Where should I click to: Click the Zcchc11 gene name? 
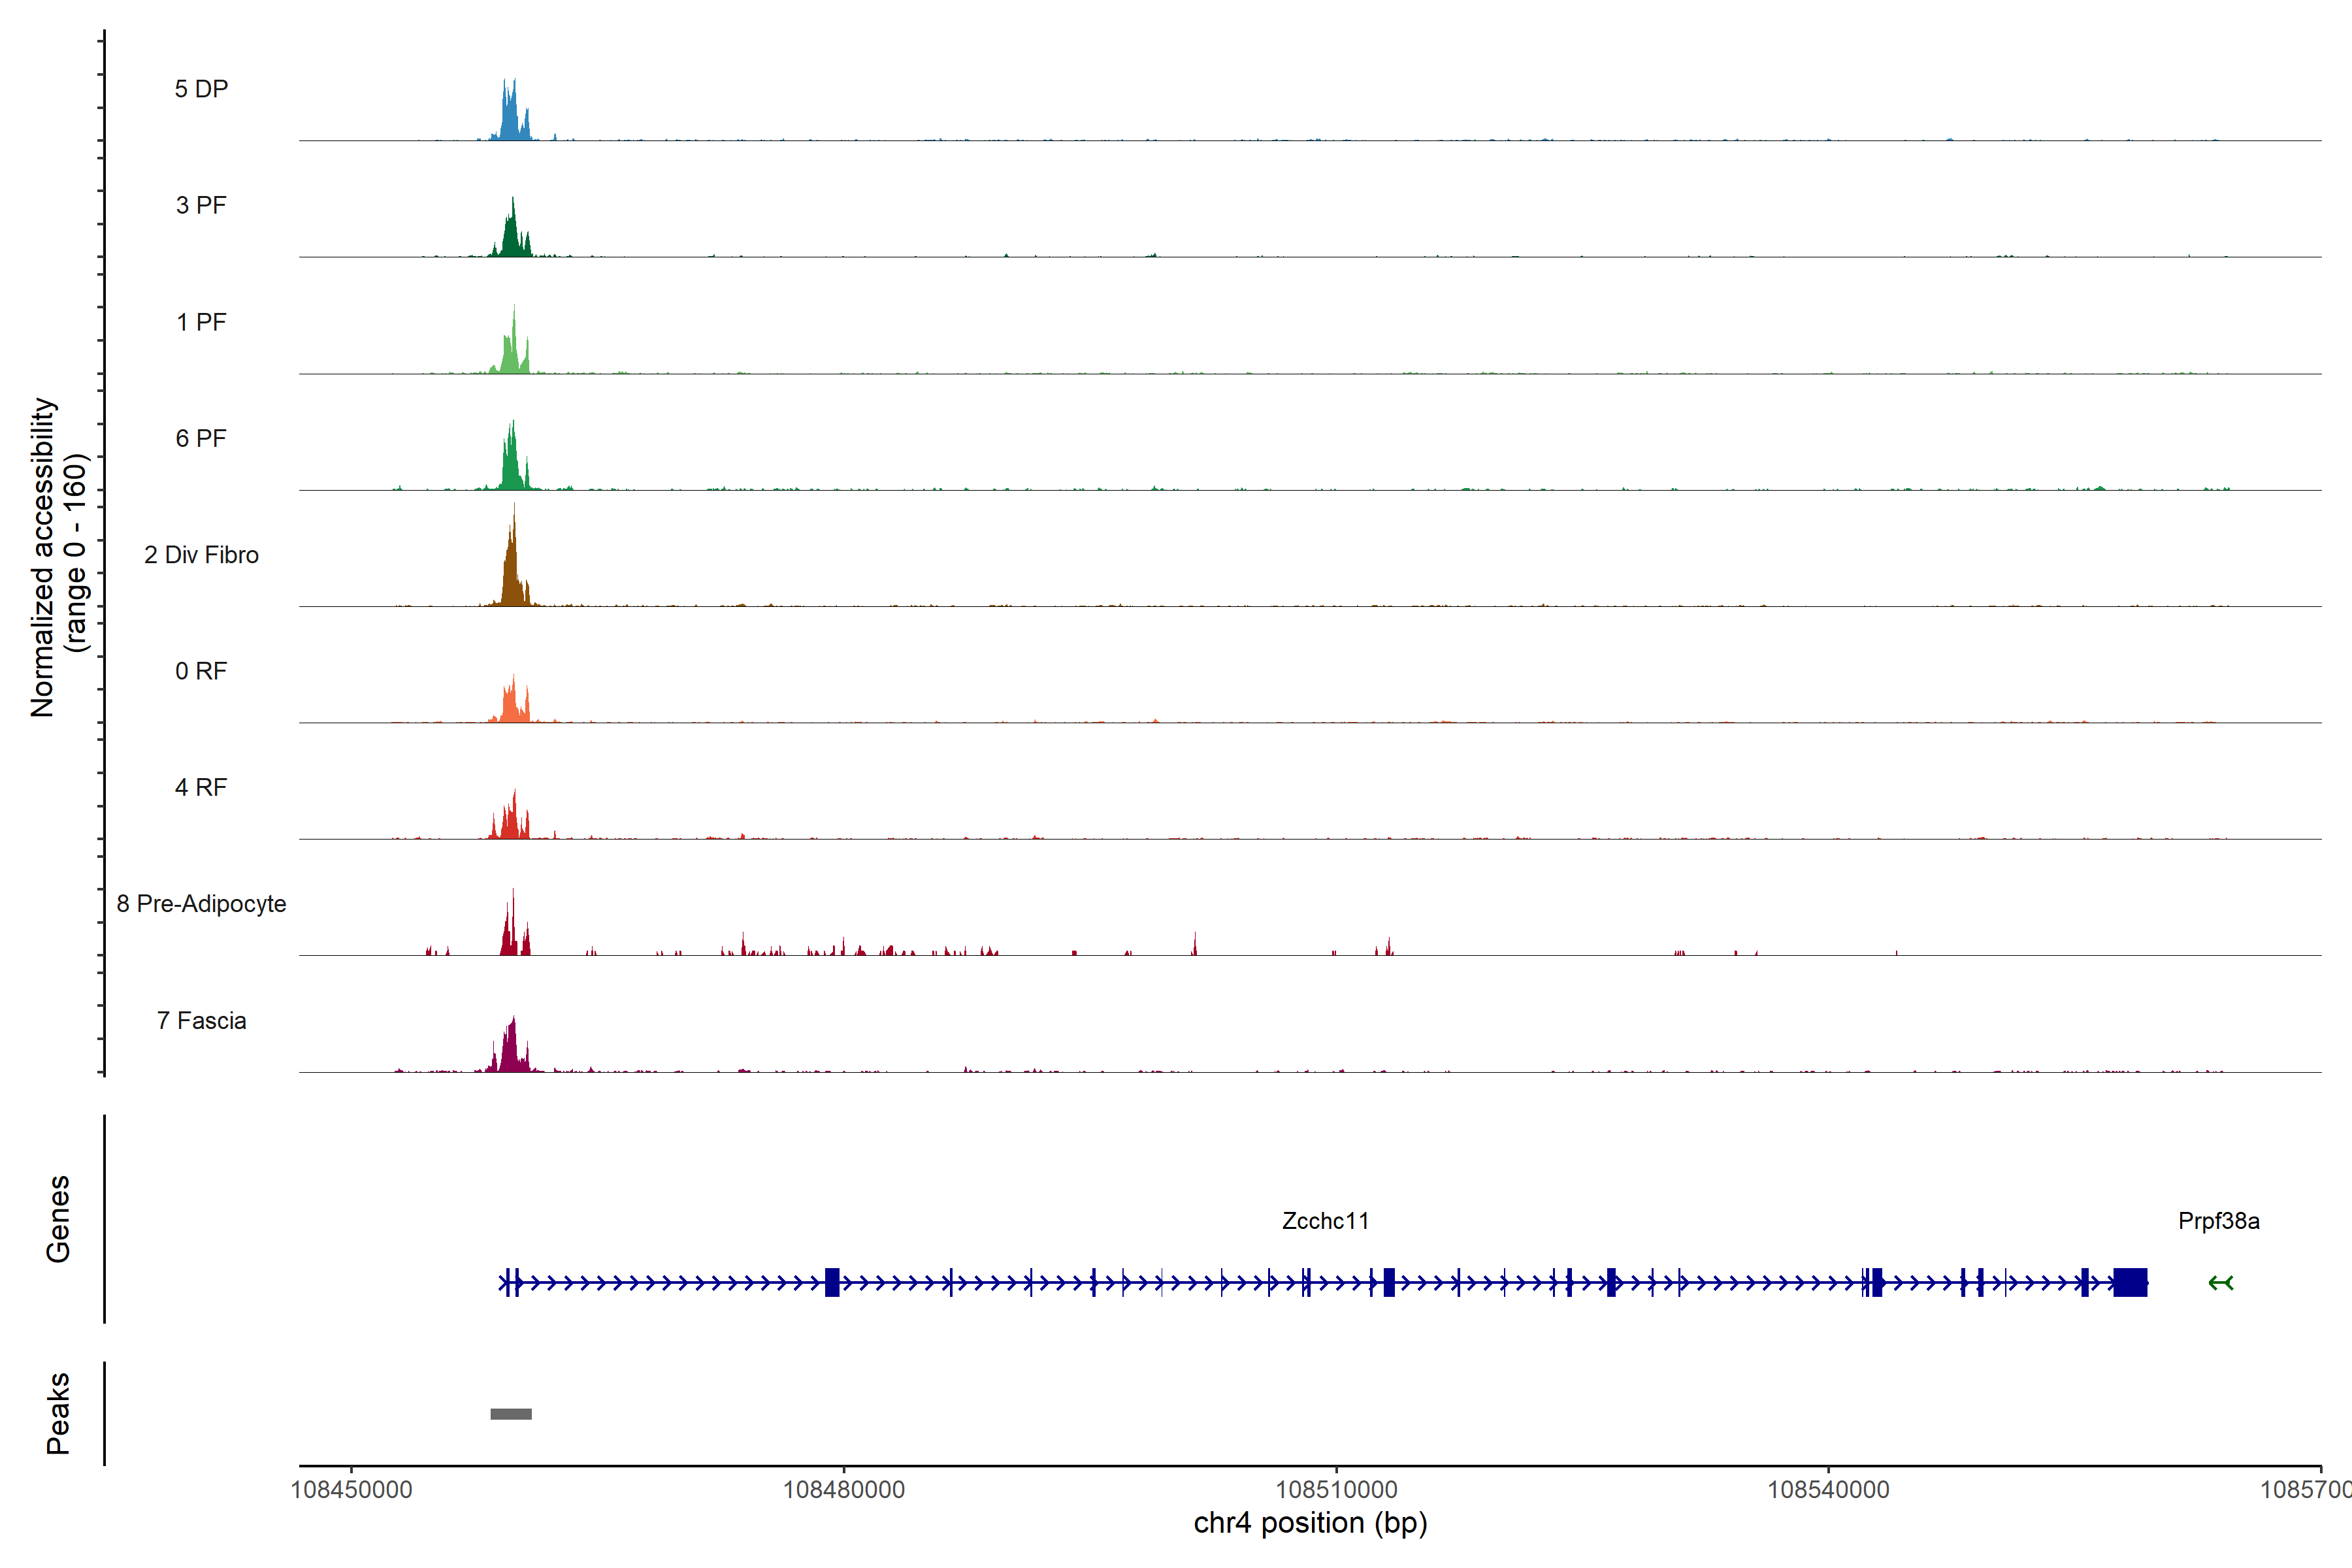coord(1325,1221)
